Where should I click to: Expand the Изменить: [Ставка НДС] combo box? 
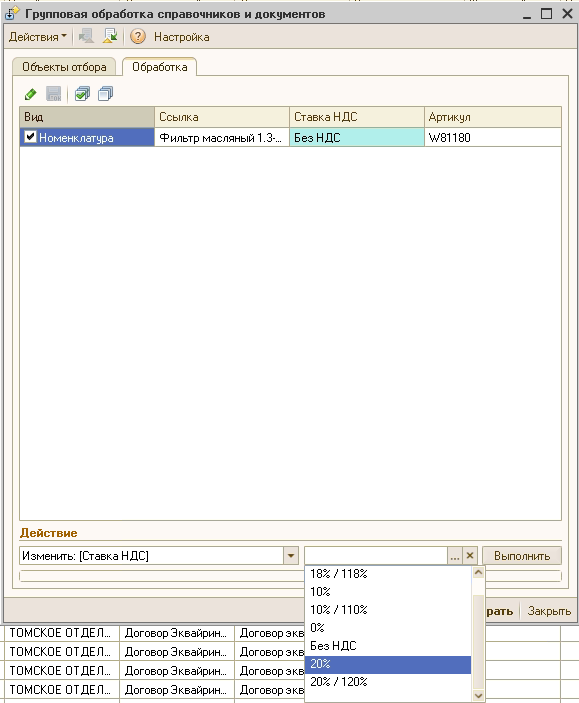pos(291,556)
